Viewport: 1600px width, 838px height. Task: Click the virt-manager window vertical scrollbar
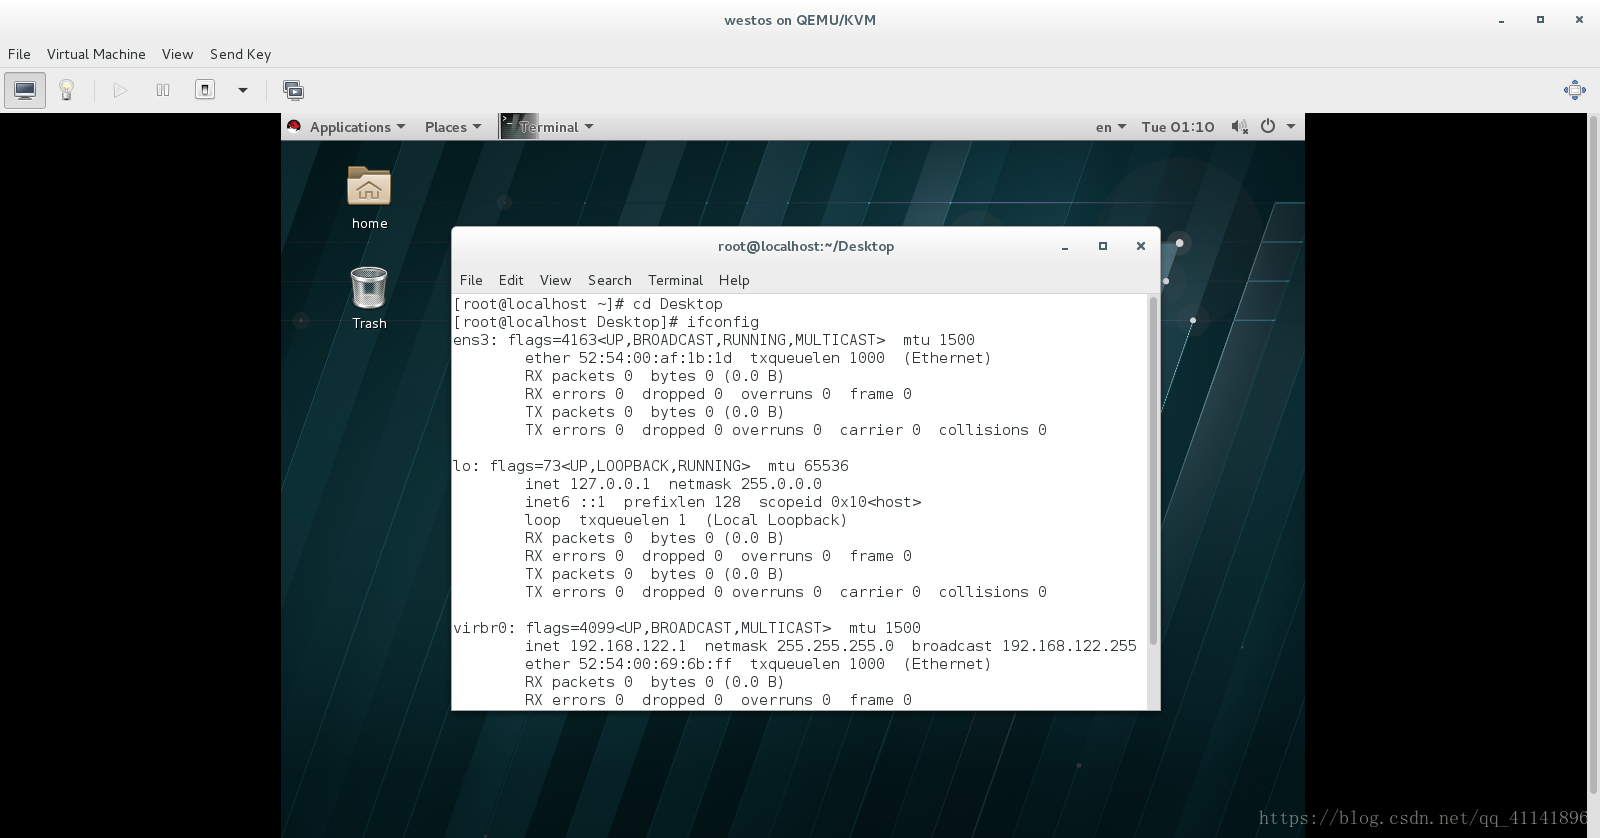(x=1593, y=453)
